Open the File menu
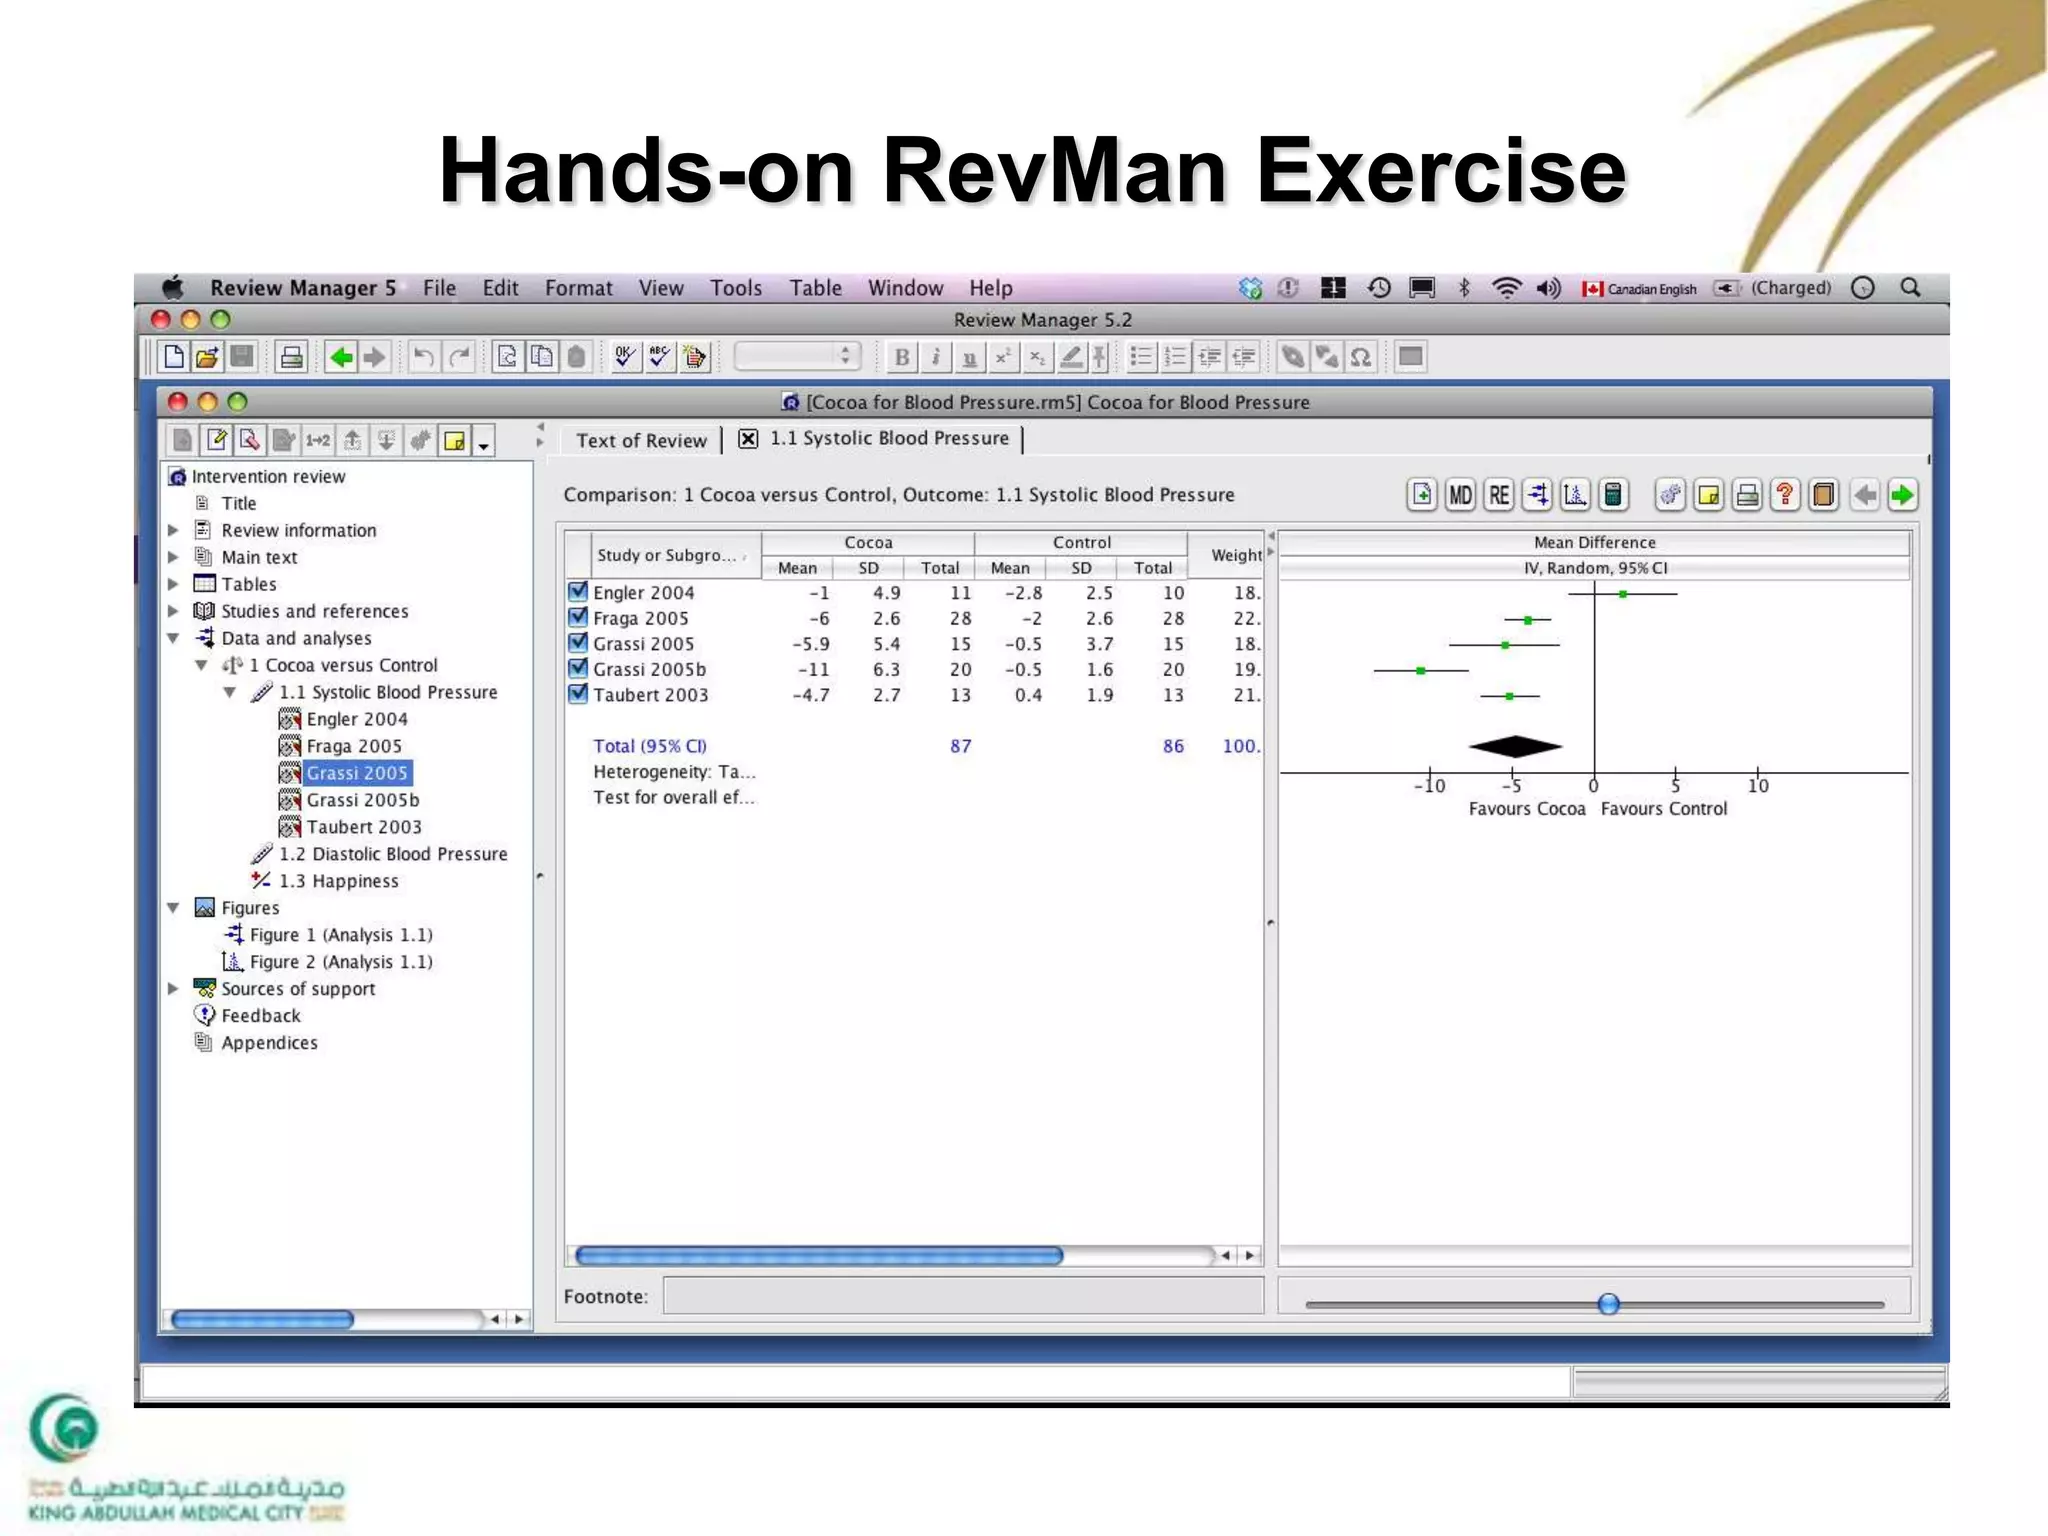The image size is (2048, 1536). (439, 288)
